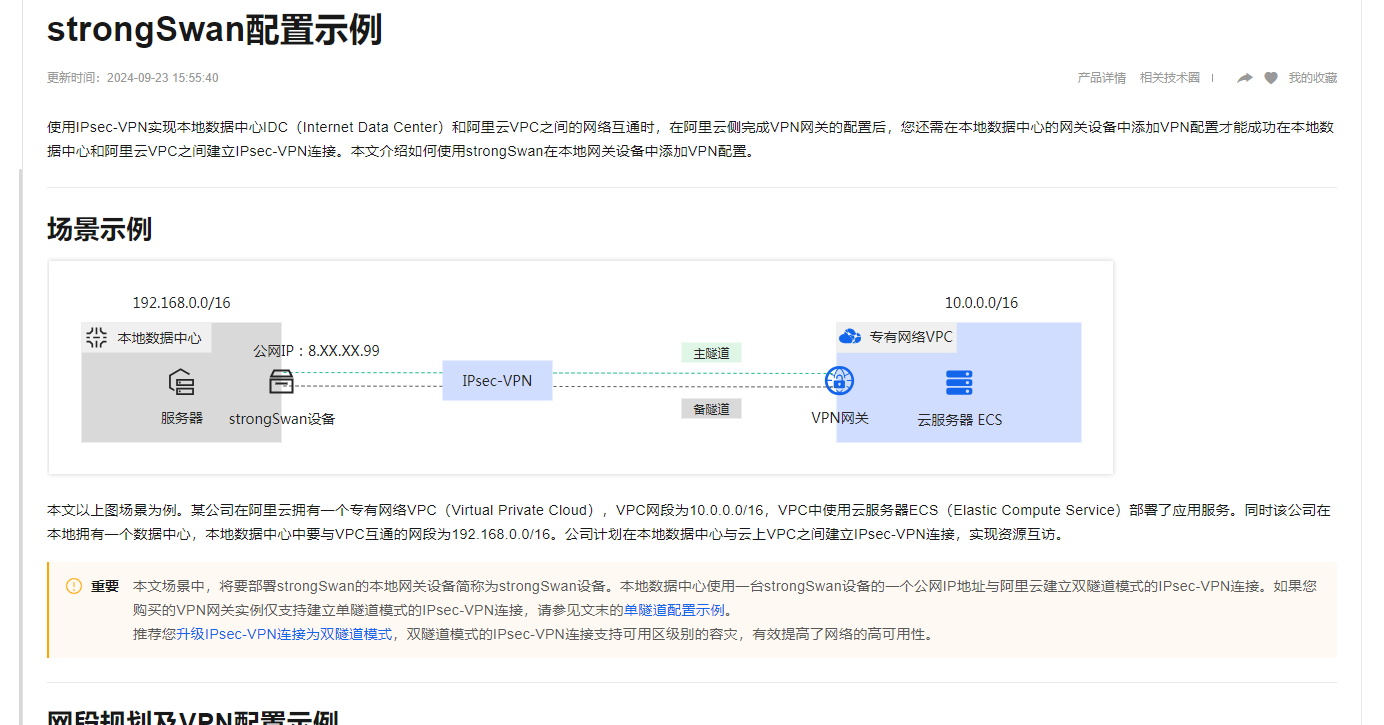The height and width of the screenshot is (725, 1384).
Task: Click the 公网IP：8.XX.XX.99 text
Action: pyautogui.click(x=317, y=351)
